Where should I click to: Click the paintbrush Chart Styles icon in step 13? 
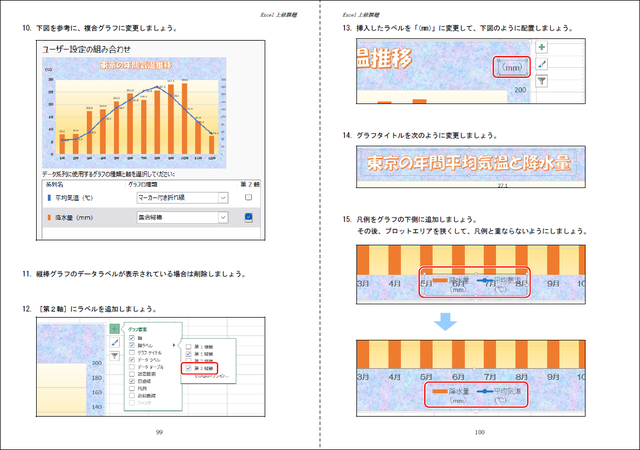[x=541, y=64]
